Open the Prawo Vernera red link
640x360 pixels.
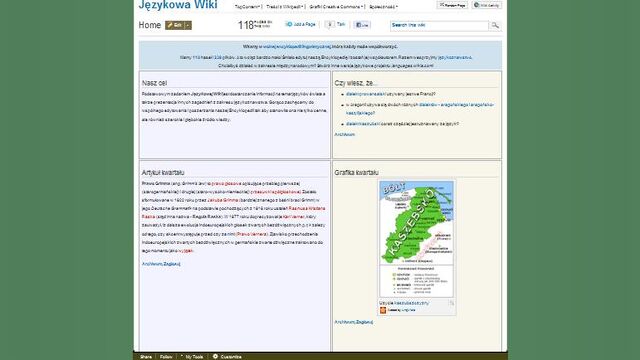tap(252, 234)
